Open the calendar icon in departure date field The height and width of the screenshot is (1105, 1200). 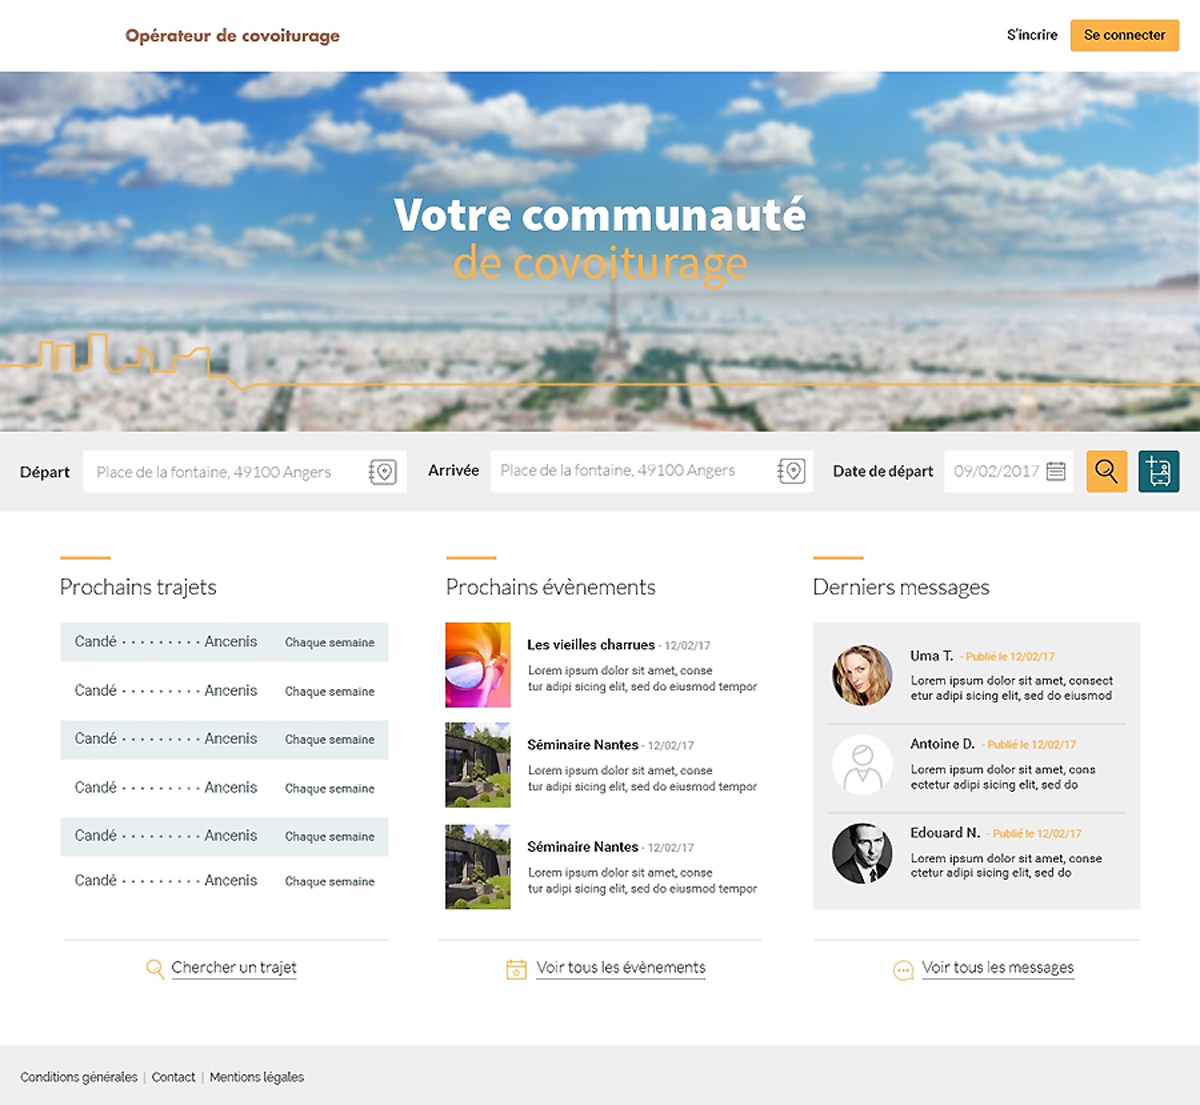pos(1056,471)
